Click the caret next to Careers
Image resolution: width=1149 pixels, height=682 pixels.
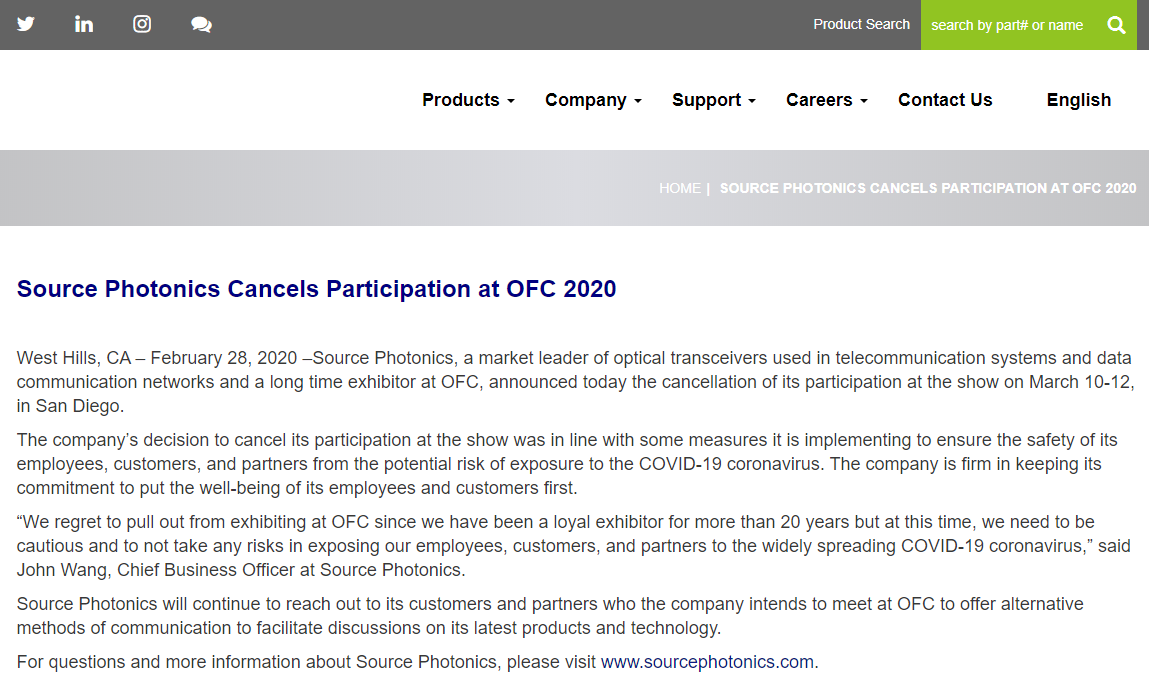(864, 101)
